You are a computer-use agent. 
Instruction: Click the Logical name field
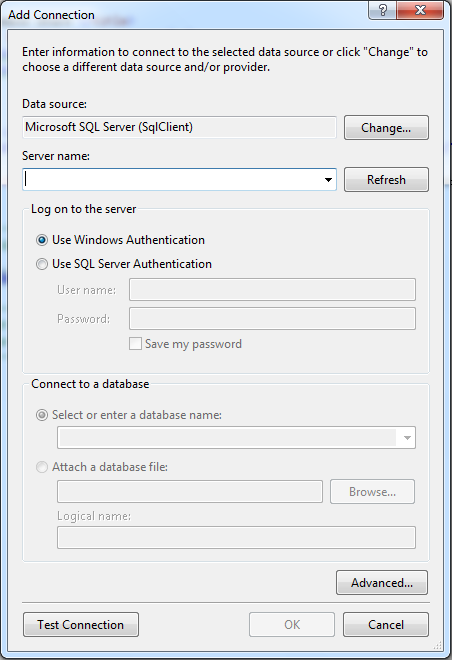(x=236, y=538)
